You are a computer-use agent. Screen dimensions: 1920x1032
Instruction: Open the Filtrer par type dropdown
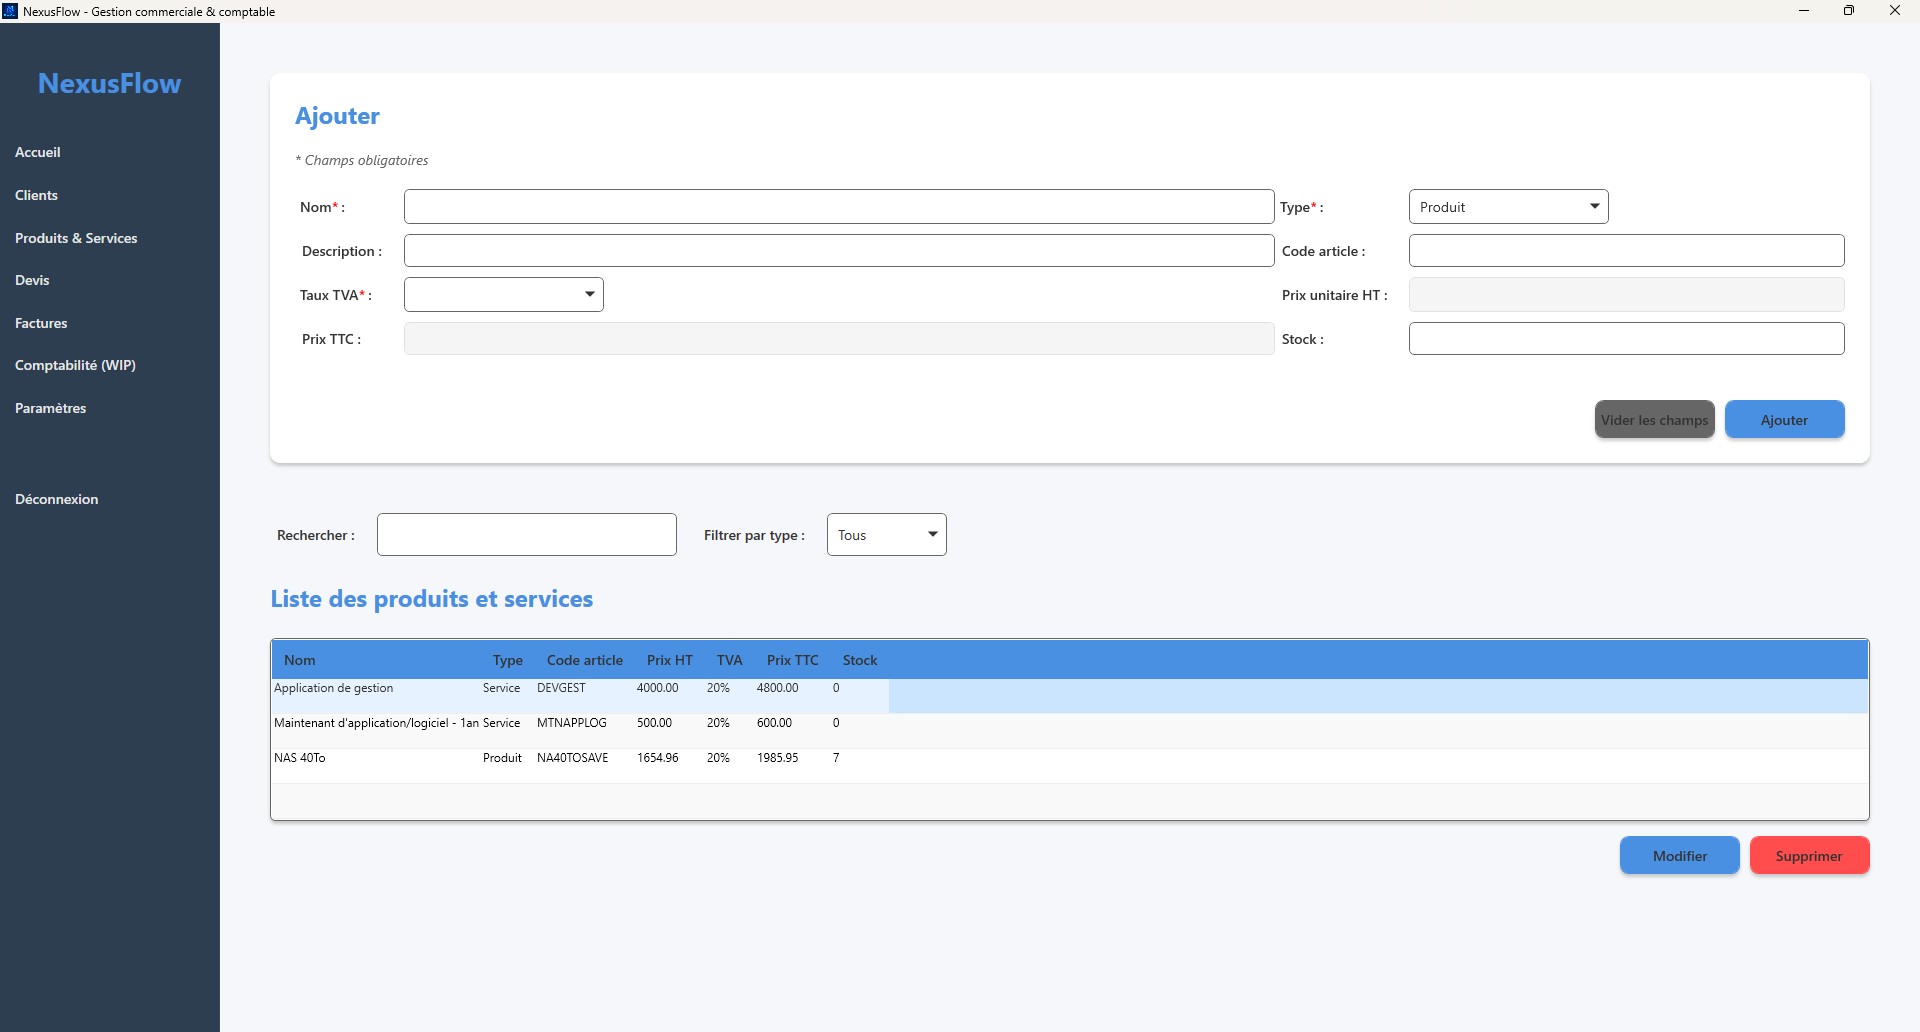point(886,535)
